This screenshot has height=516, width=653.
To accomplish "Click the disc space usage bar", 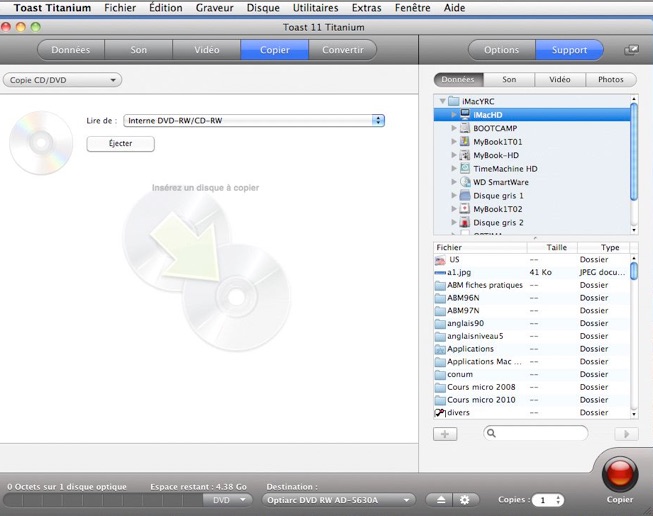I will [103, 500].
